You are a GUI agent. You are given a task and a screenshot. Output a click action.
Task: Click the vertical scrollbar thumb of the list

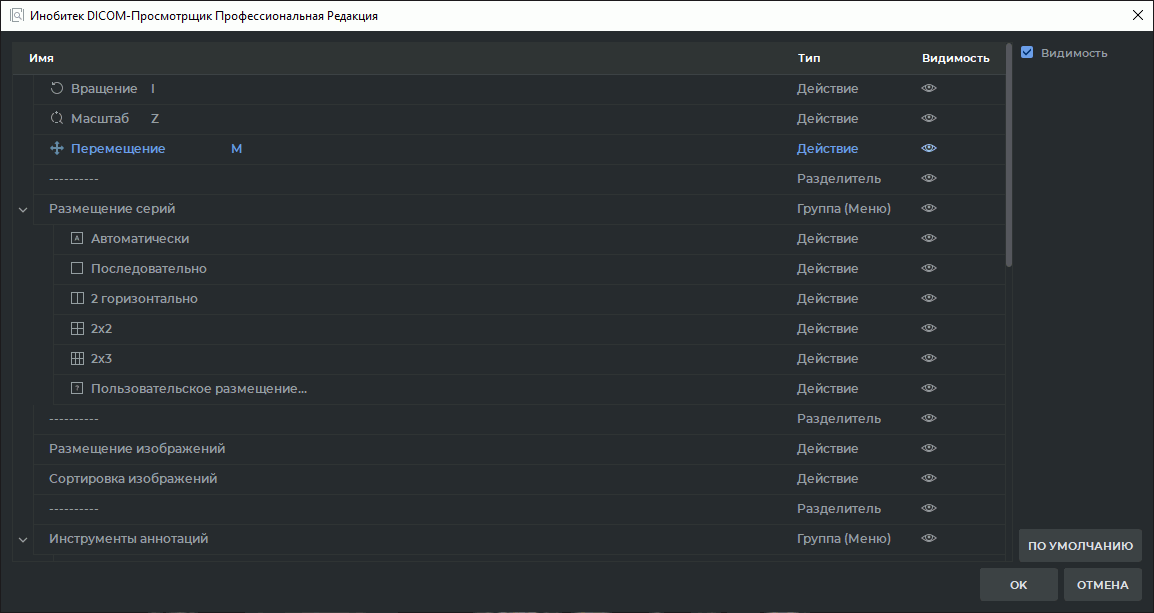[x=1008, y=156]
